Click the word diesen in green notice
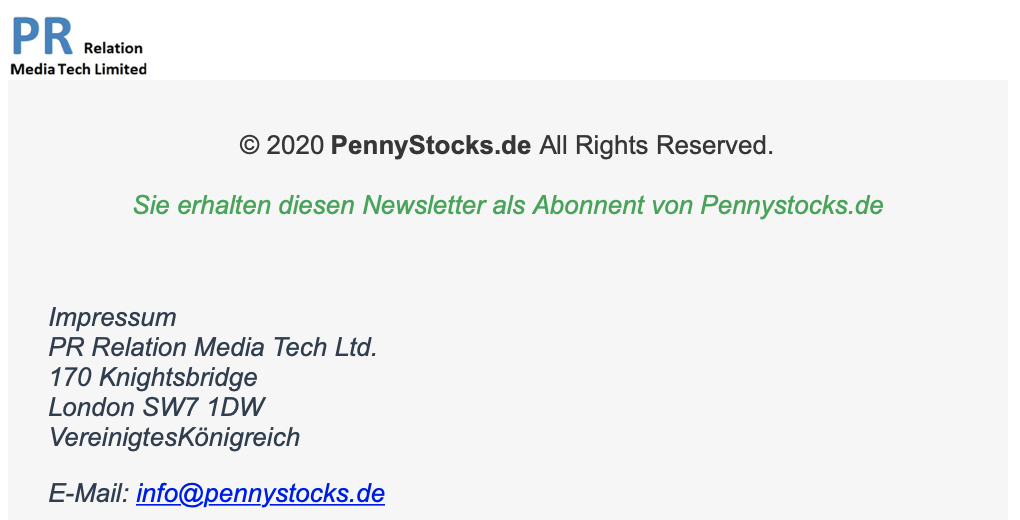 pos(316,206)
